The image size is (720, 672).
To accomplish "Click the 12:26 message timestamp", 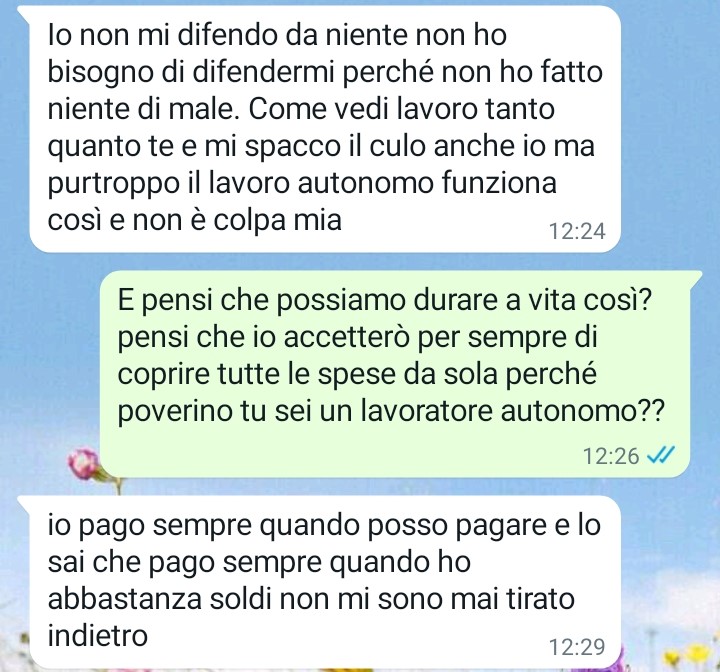I will point(611,456).
